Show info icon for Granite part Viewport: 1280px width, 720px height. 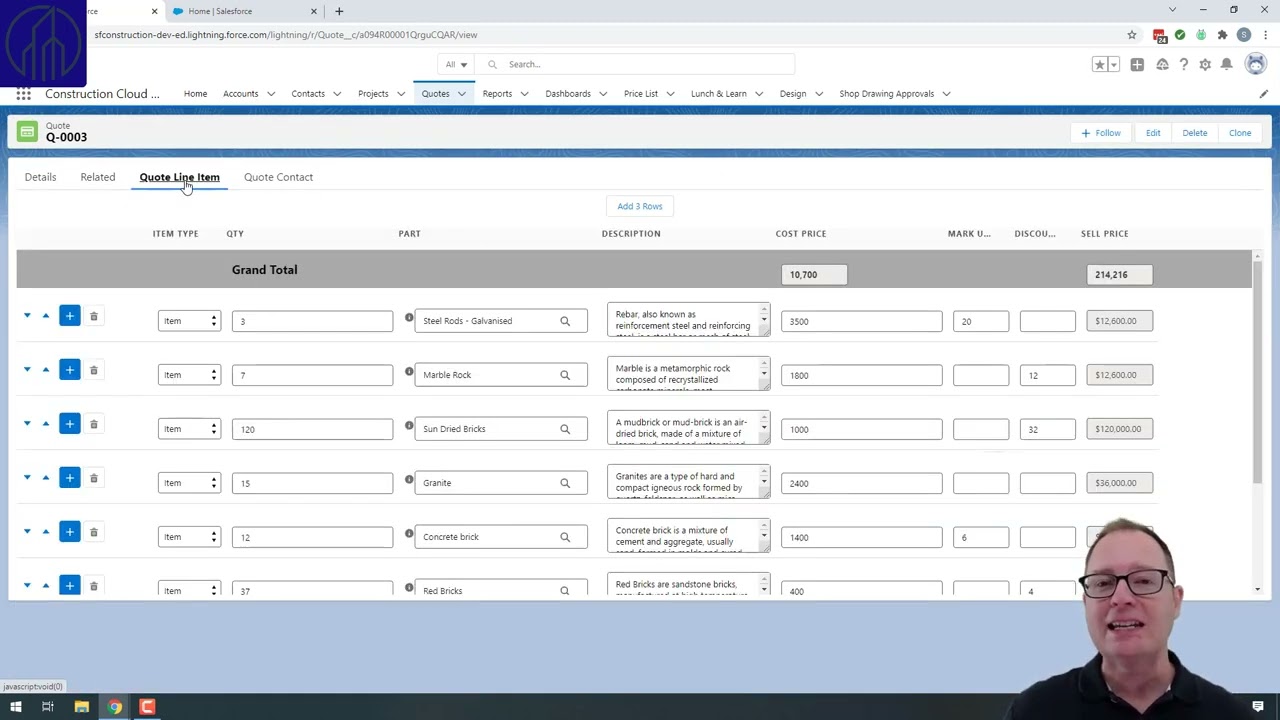click(x=409, y=480)
